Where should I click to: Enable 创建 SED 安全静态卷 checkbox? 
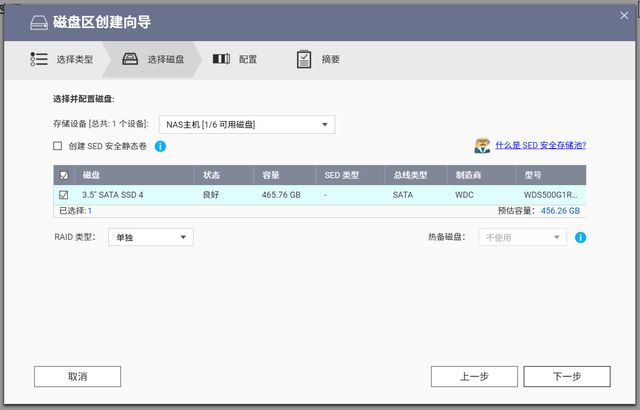(x=58, y=146)
